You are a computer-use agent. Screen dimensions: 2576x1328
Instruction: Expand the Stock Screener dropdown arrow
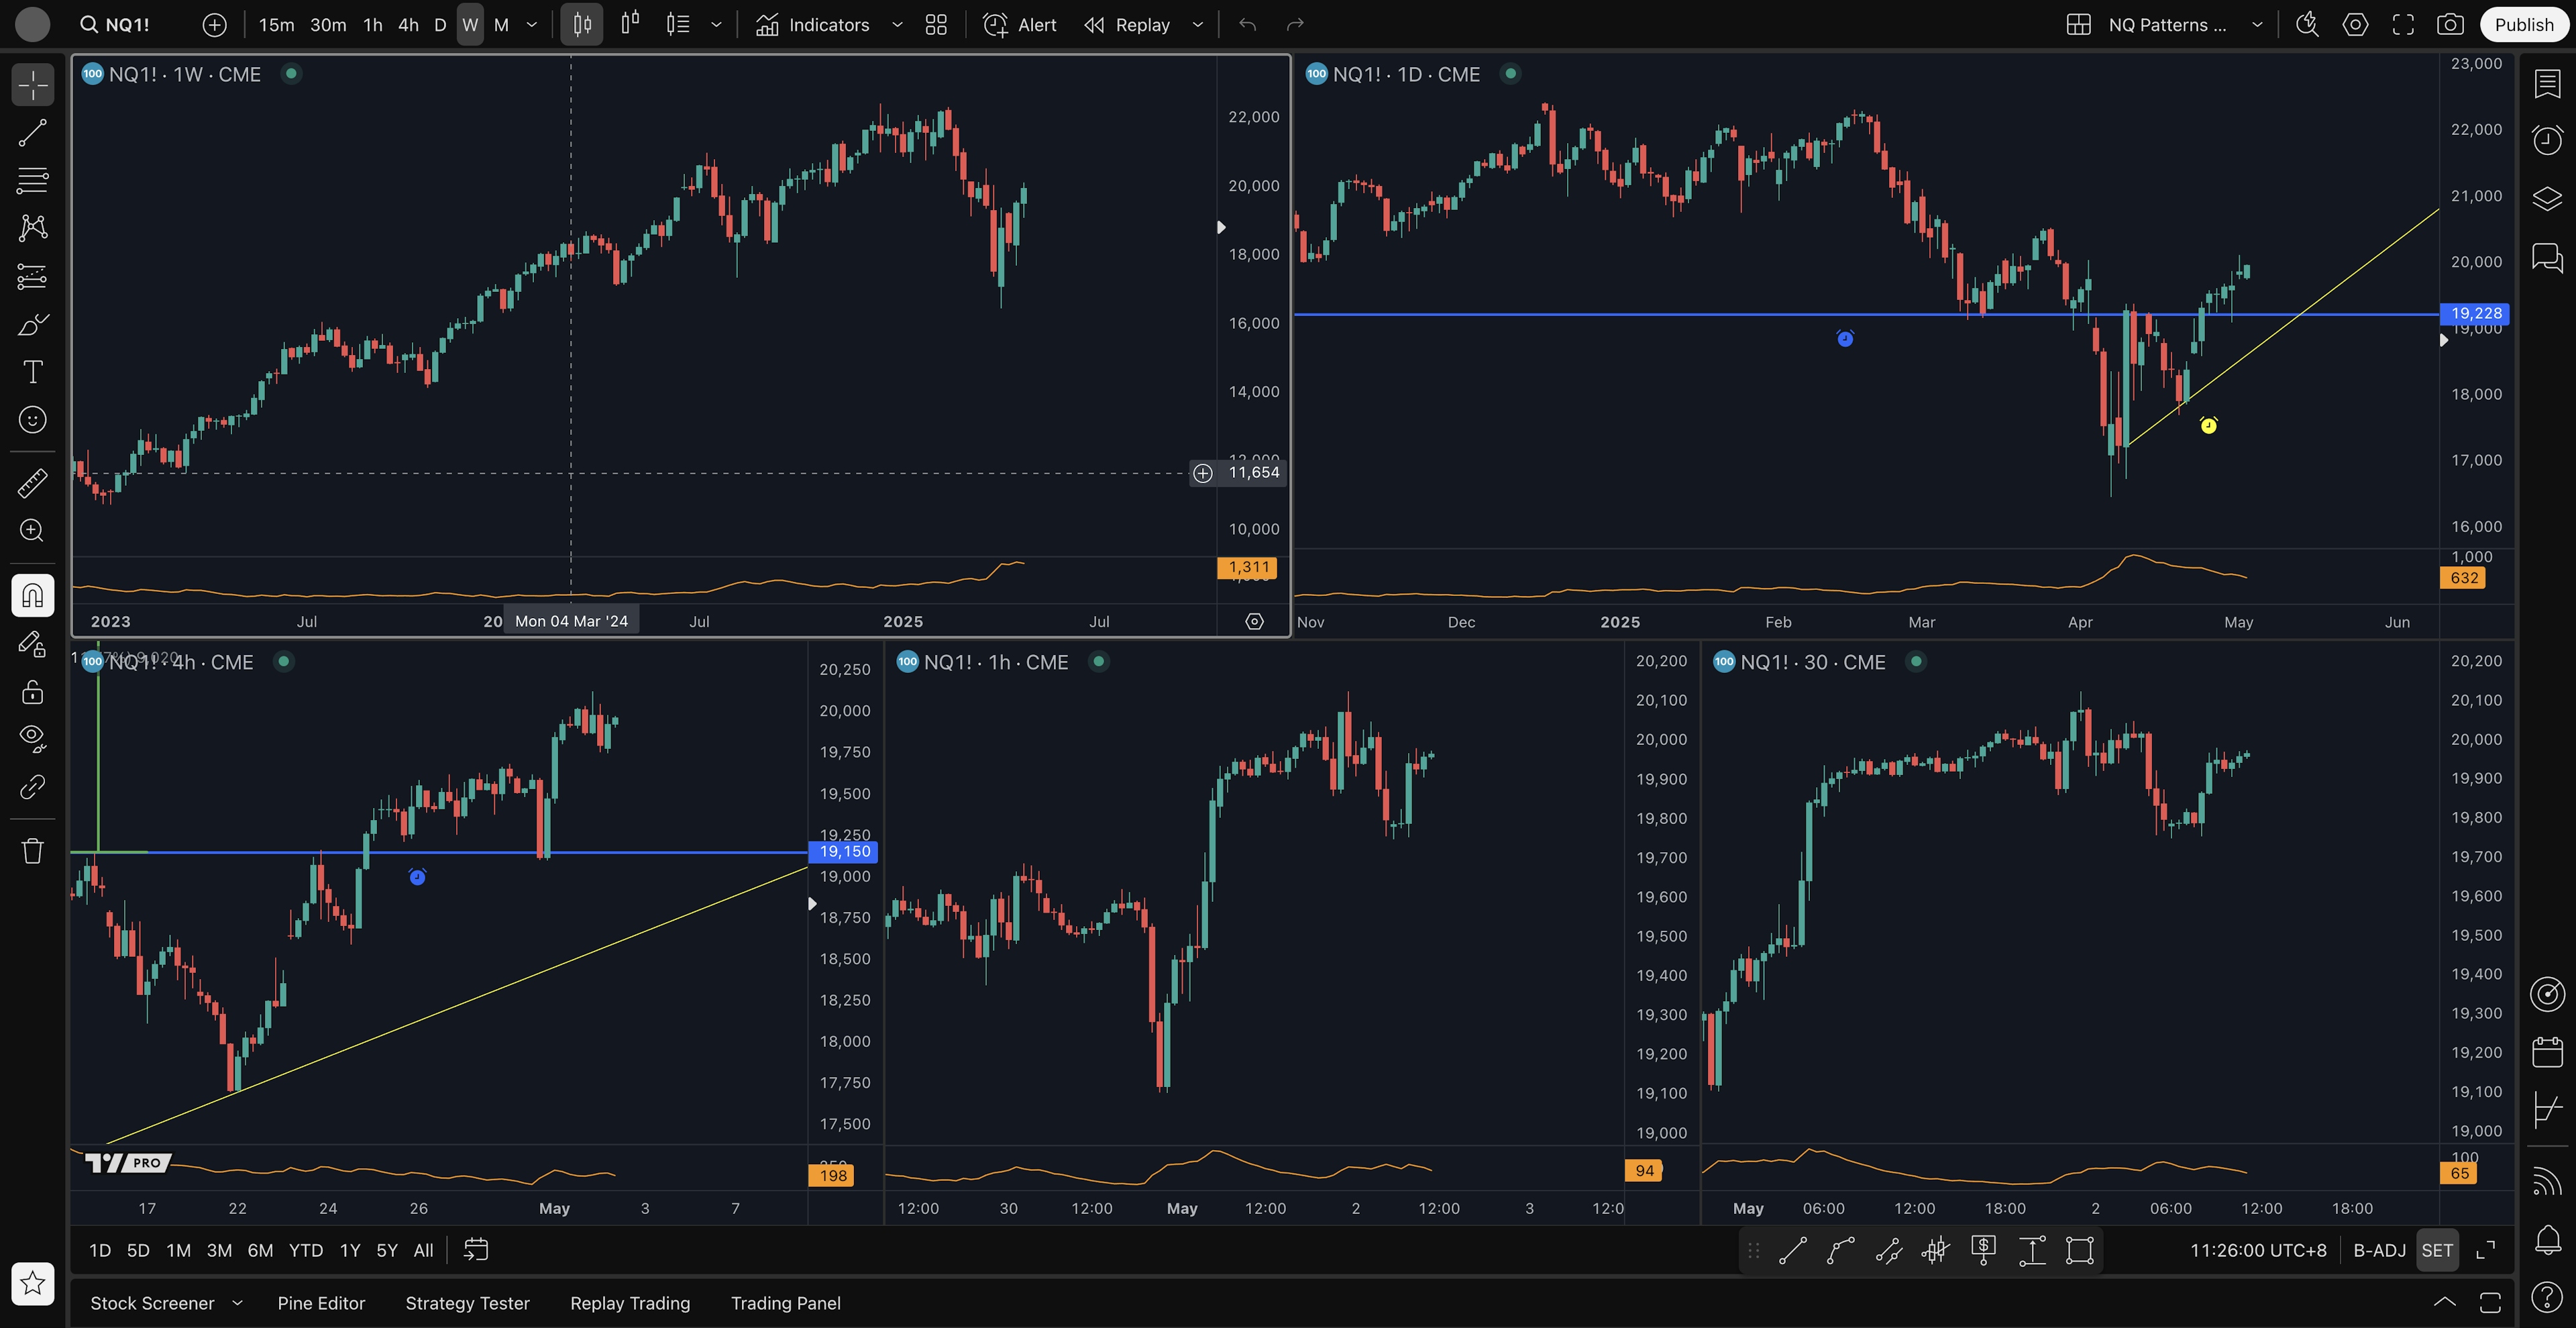pos(237,1303)
